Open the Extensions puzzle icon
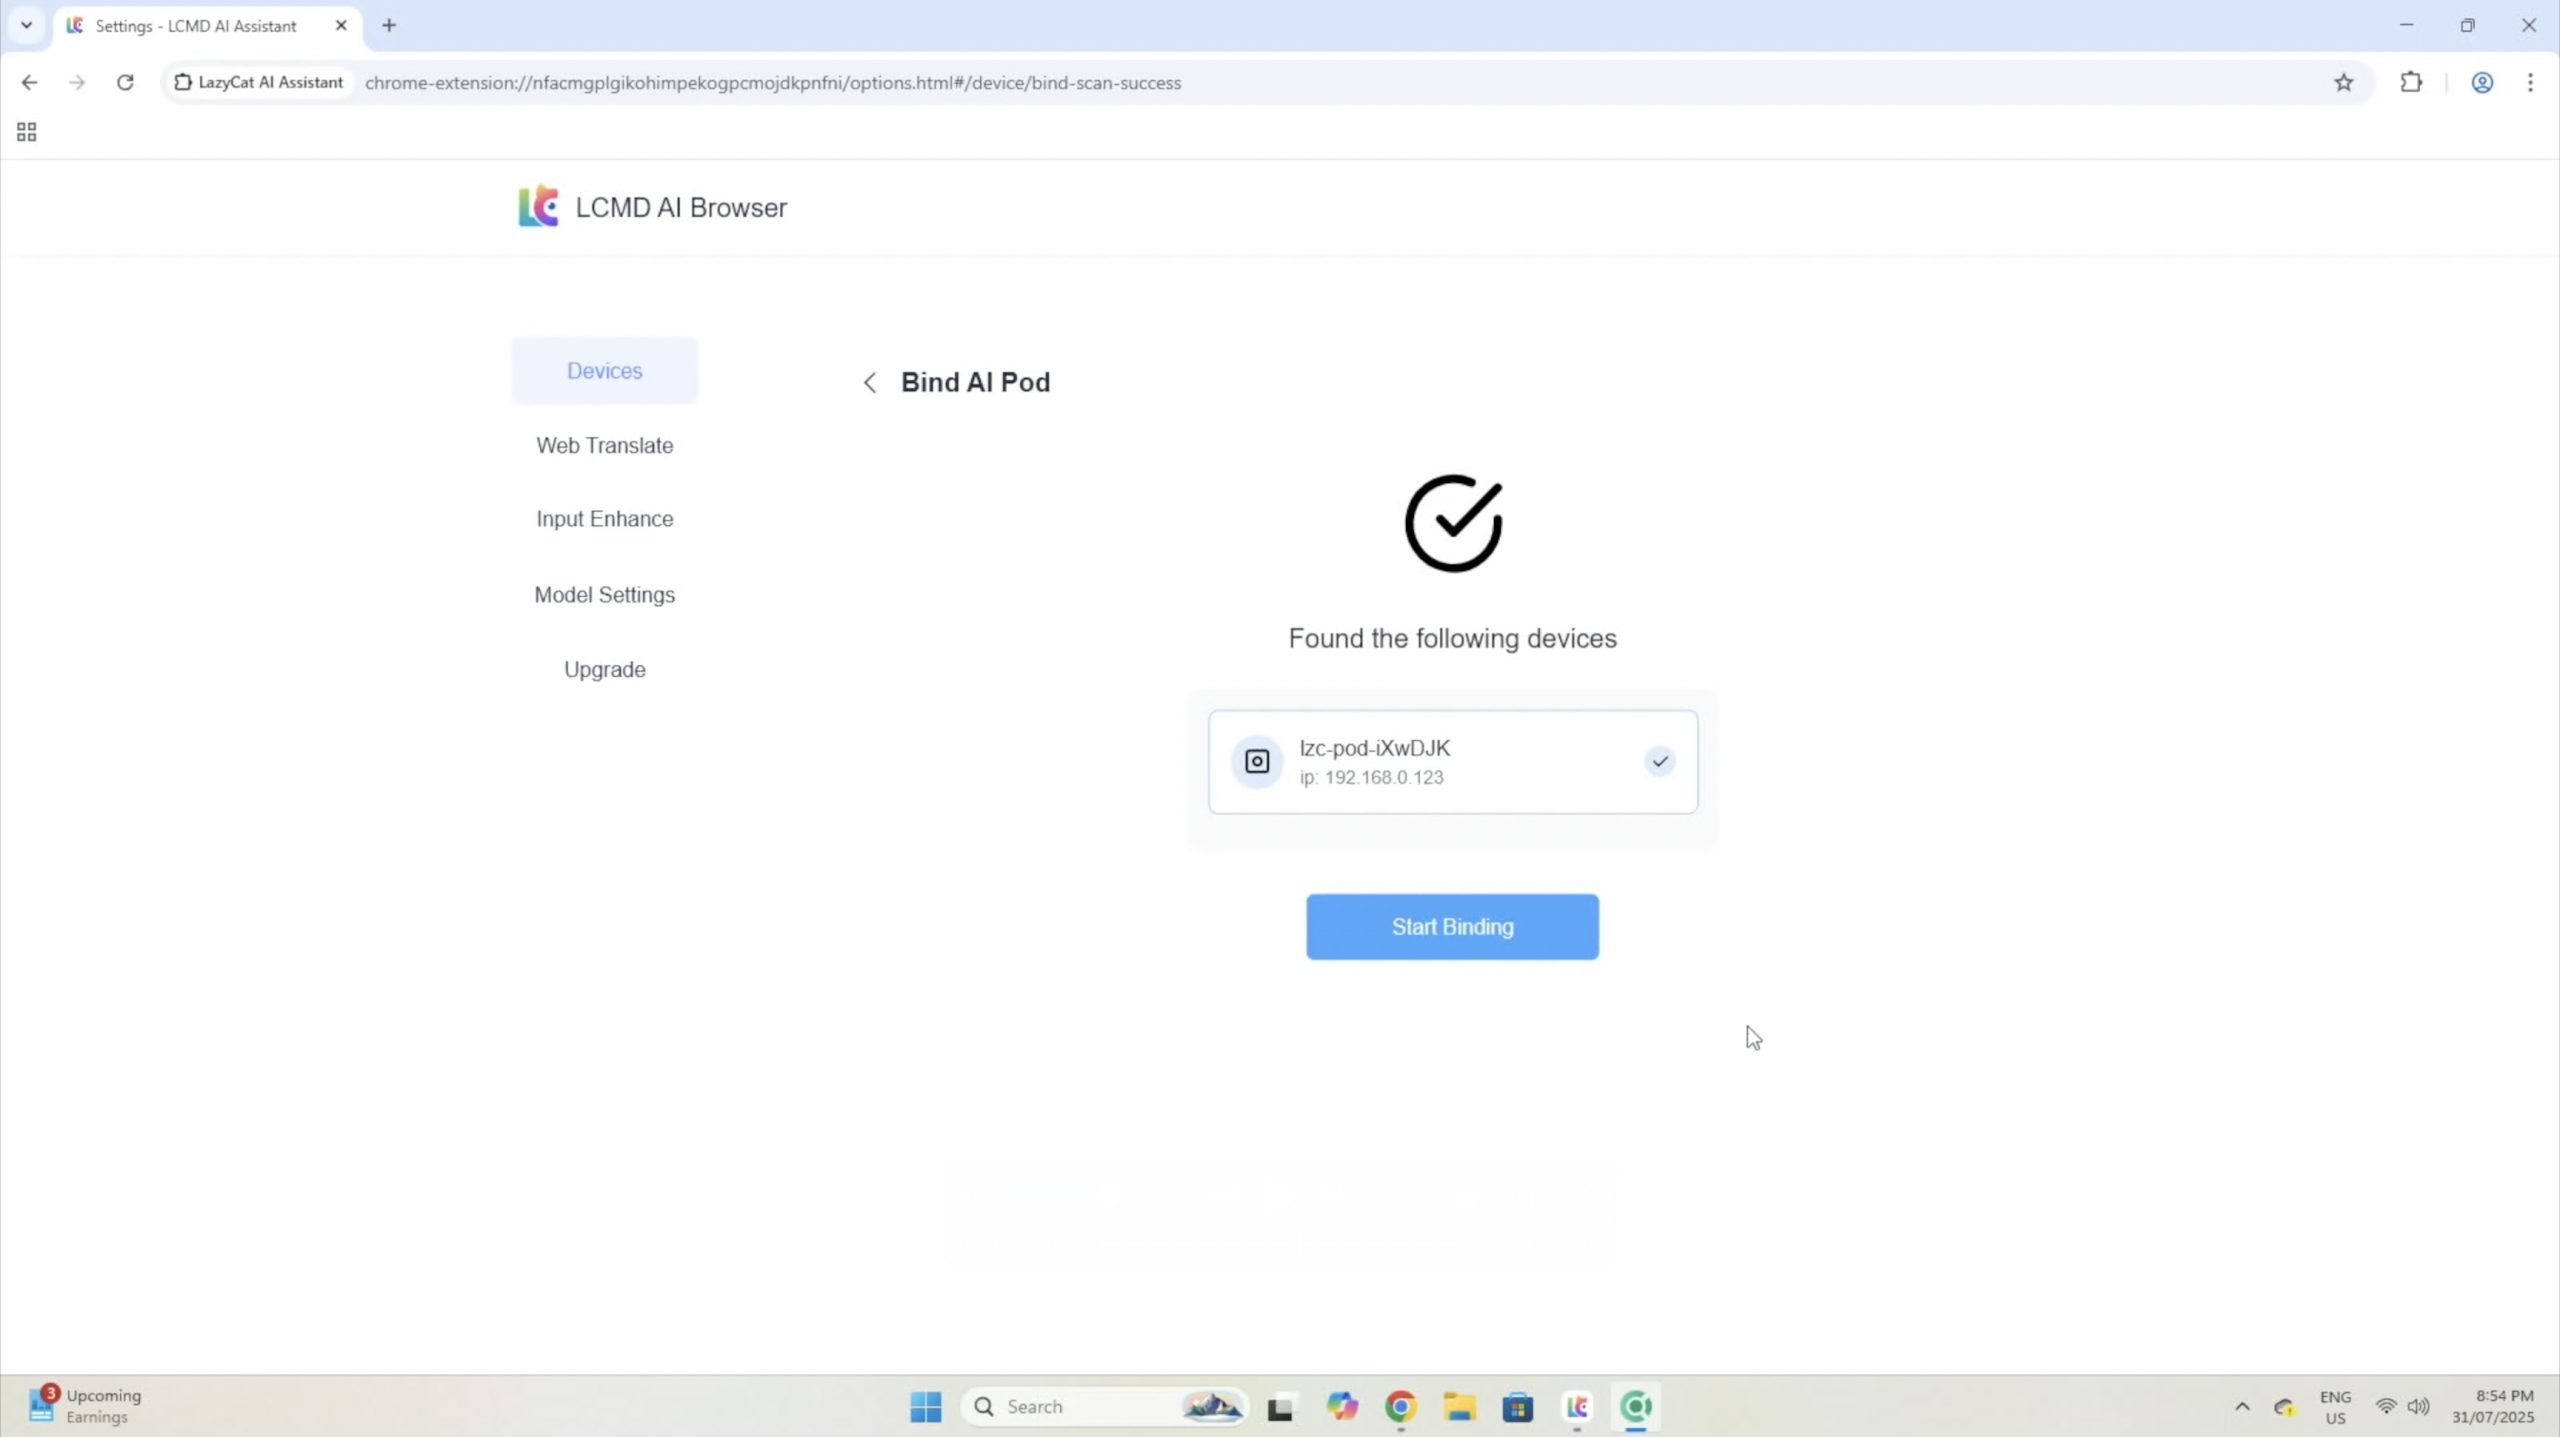 (2411, 83)
